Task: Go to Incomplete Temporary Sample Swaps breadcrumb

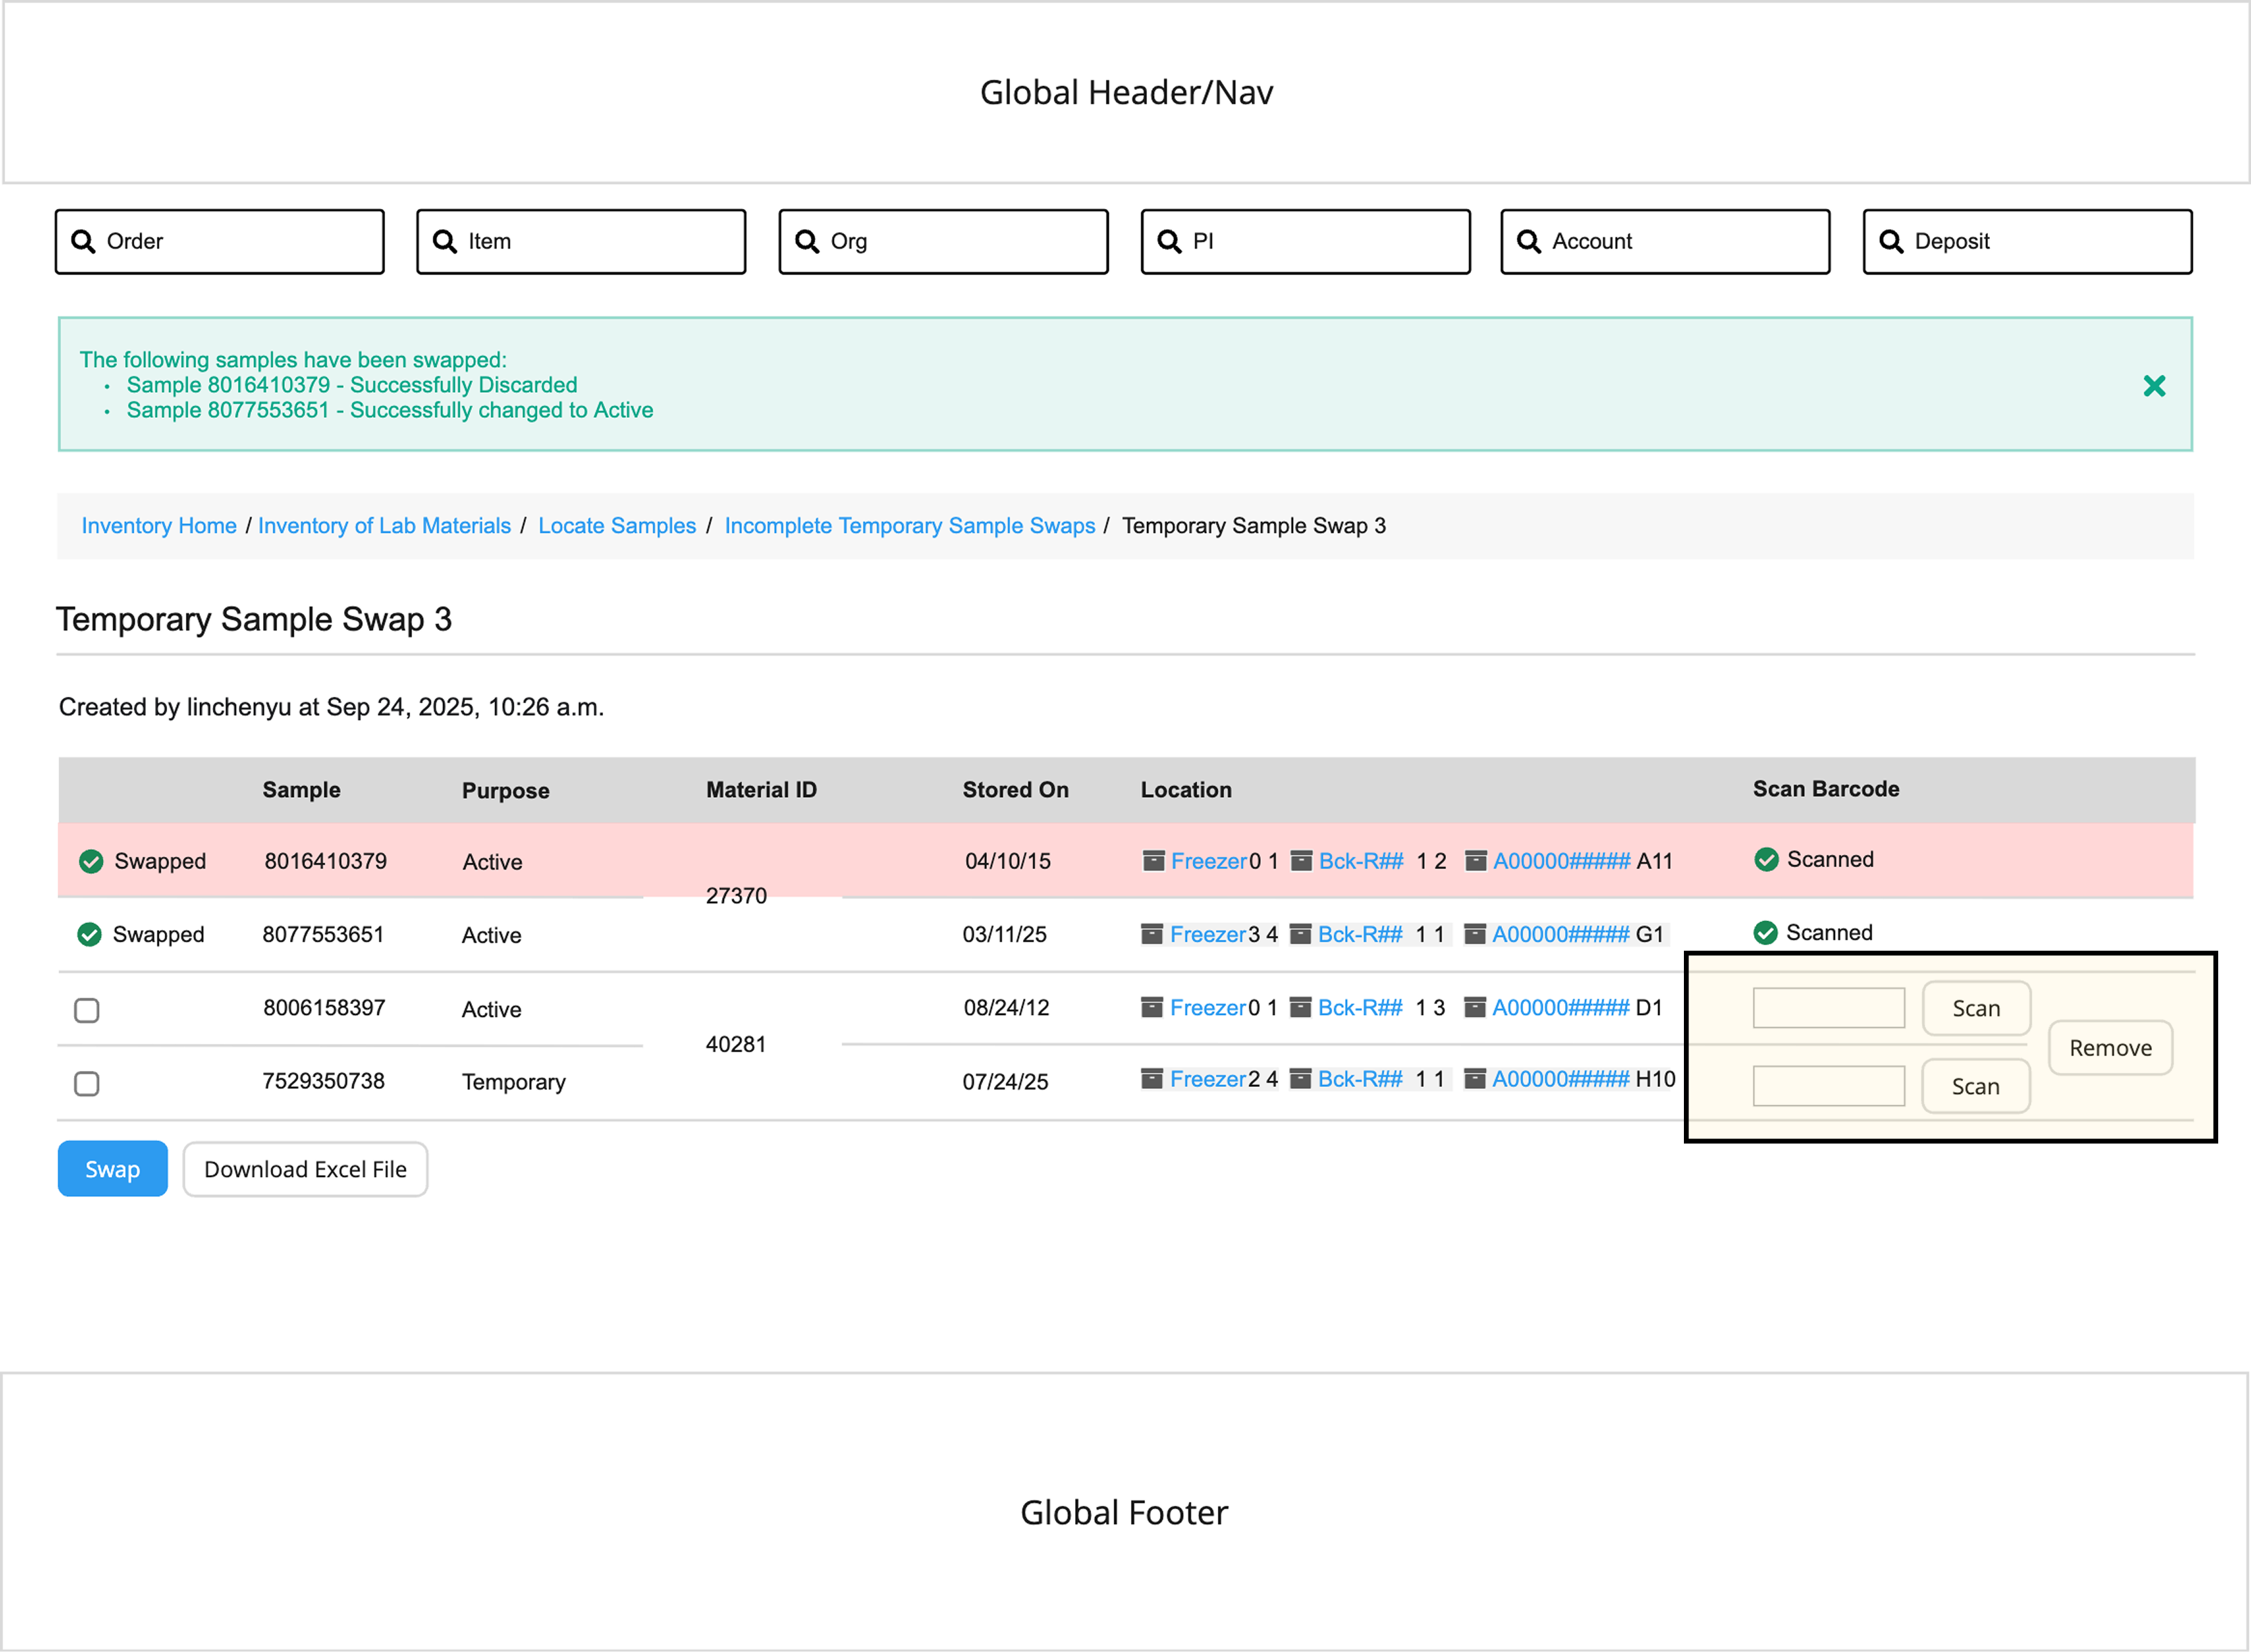Action: click(909, 526)
